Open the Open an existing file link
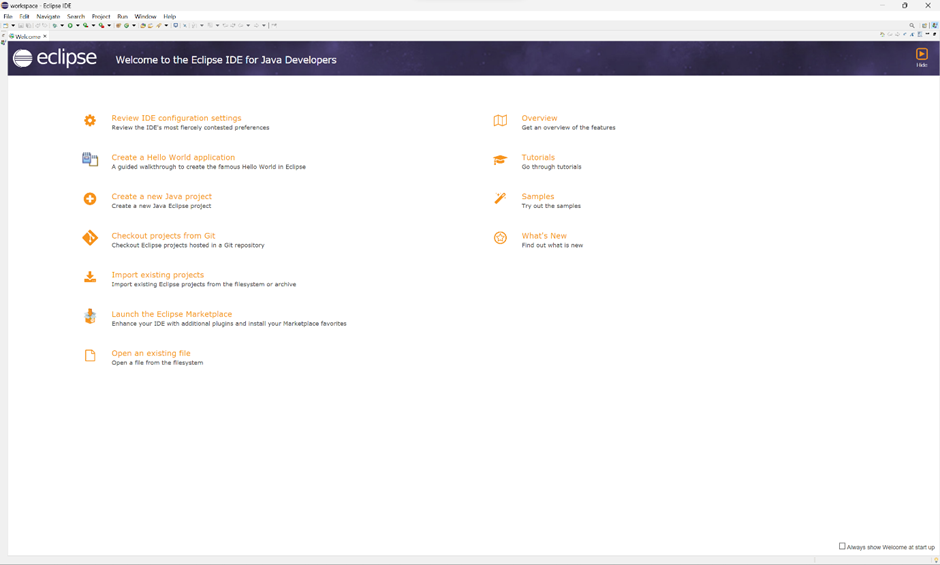Image resolution: width=940 pixels, height=565 pixels. [151, 353]
